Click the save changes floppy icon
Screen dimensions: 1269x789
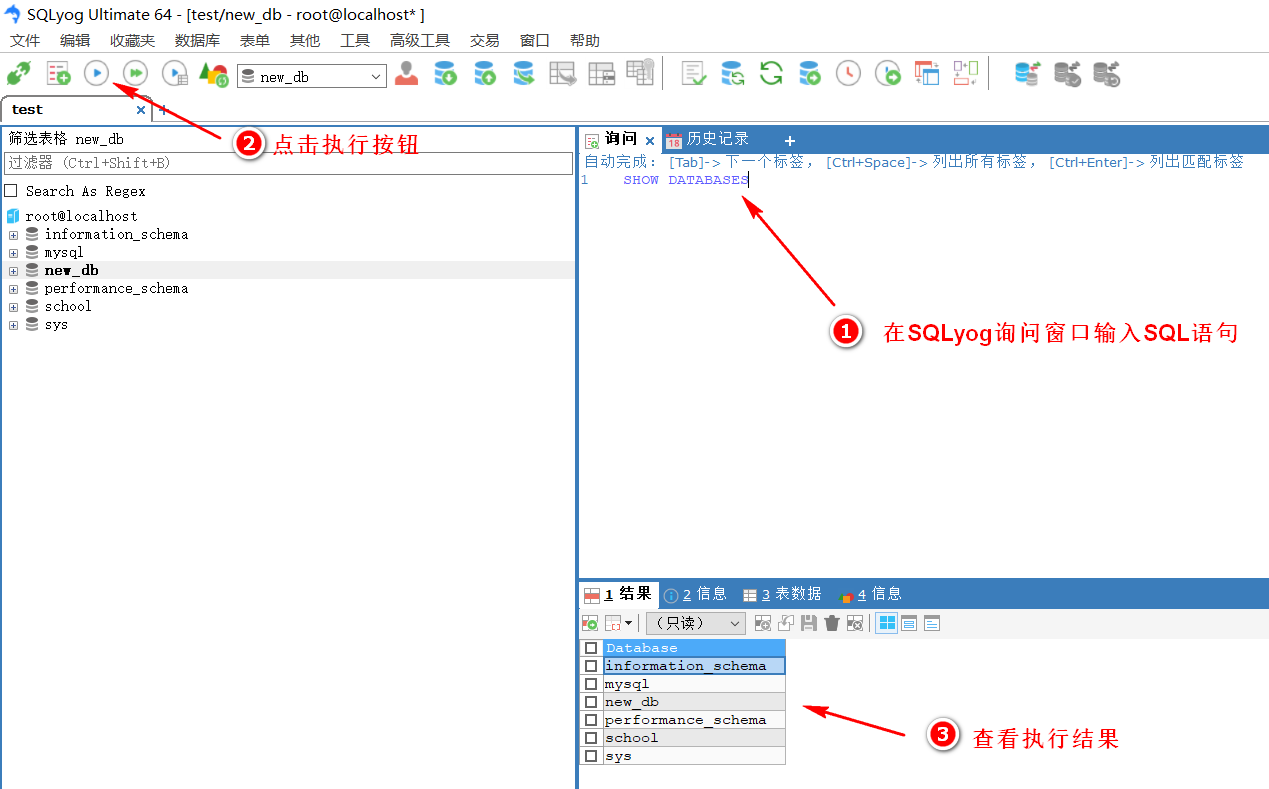809,623
